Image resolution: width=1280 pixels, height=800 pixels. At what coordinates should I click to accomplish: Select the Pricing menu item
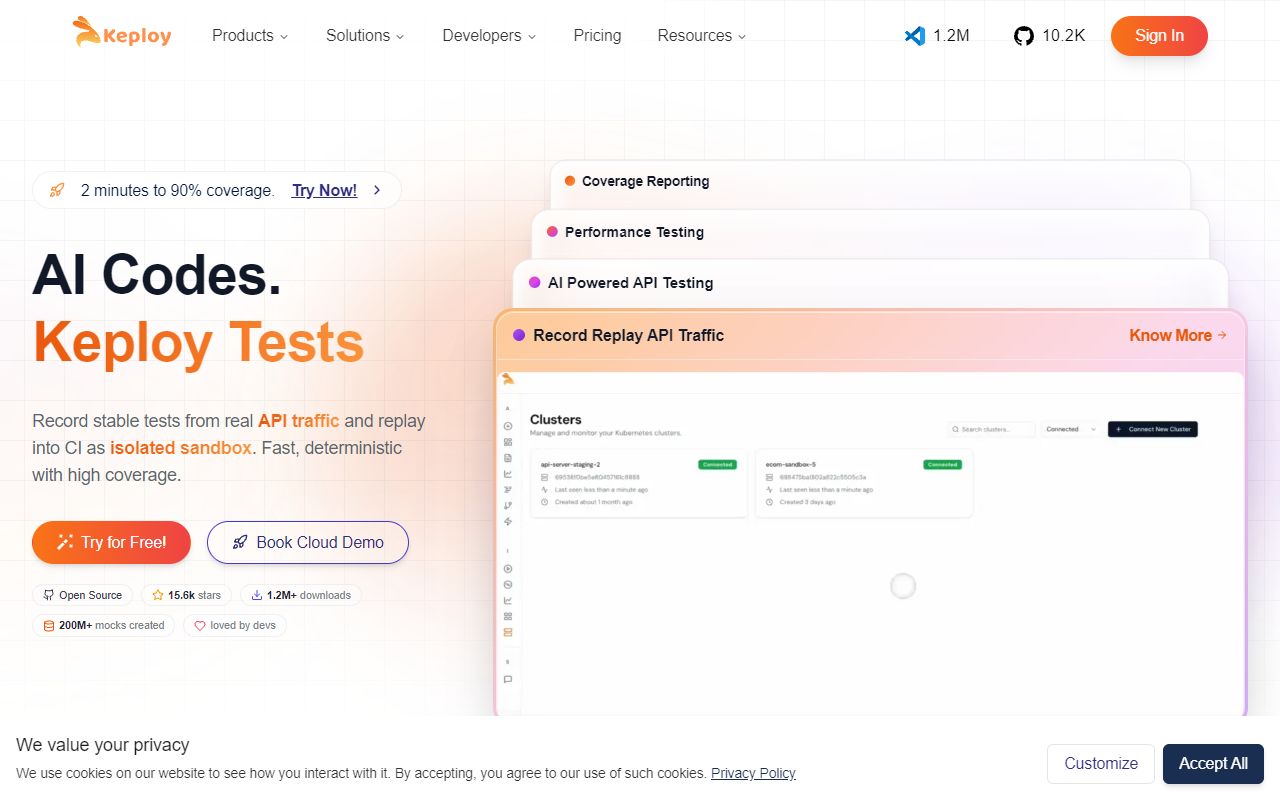(597, 35)
